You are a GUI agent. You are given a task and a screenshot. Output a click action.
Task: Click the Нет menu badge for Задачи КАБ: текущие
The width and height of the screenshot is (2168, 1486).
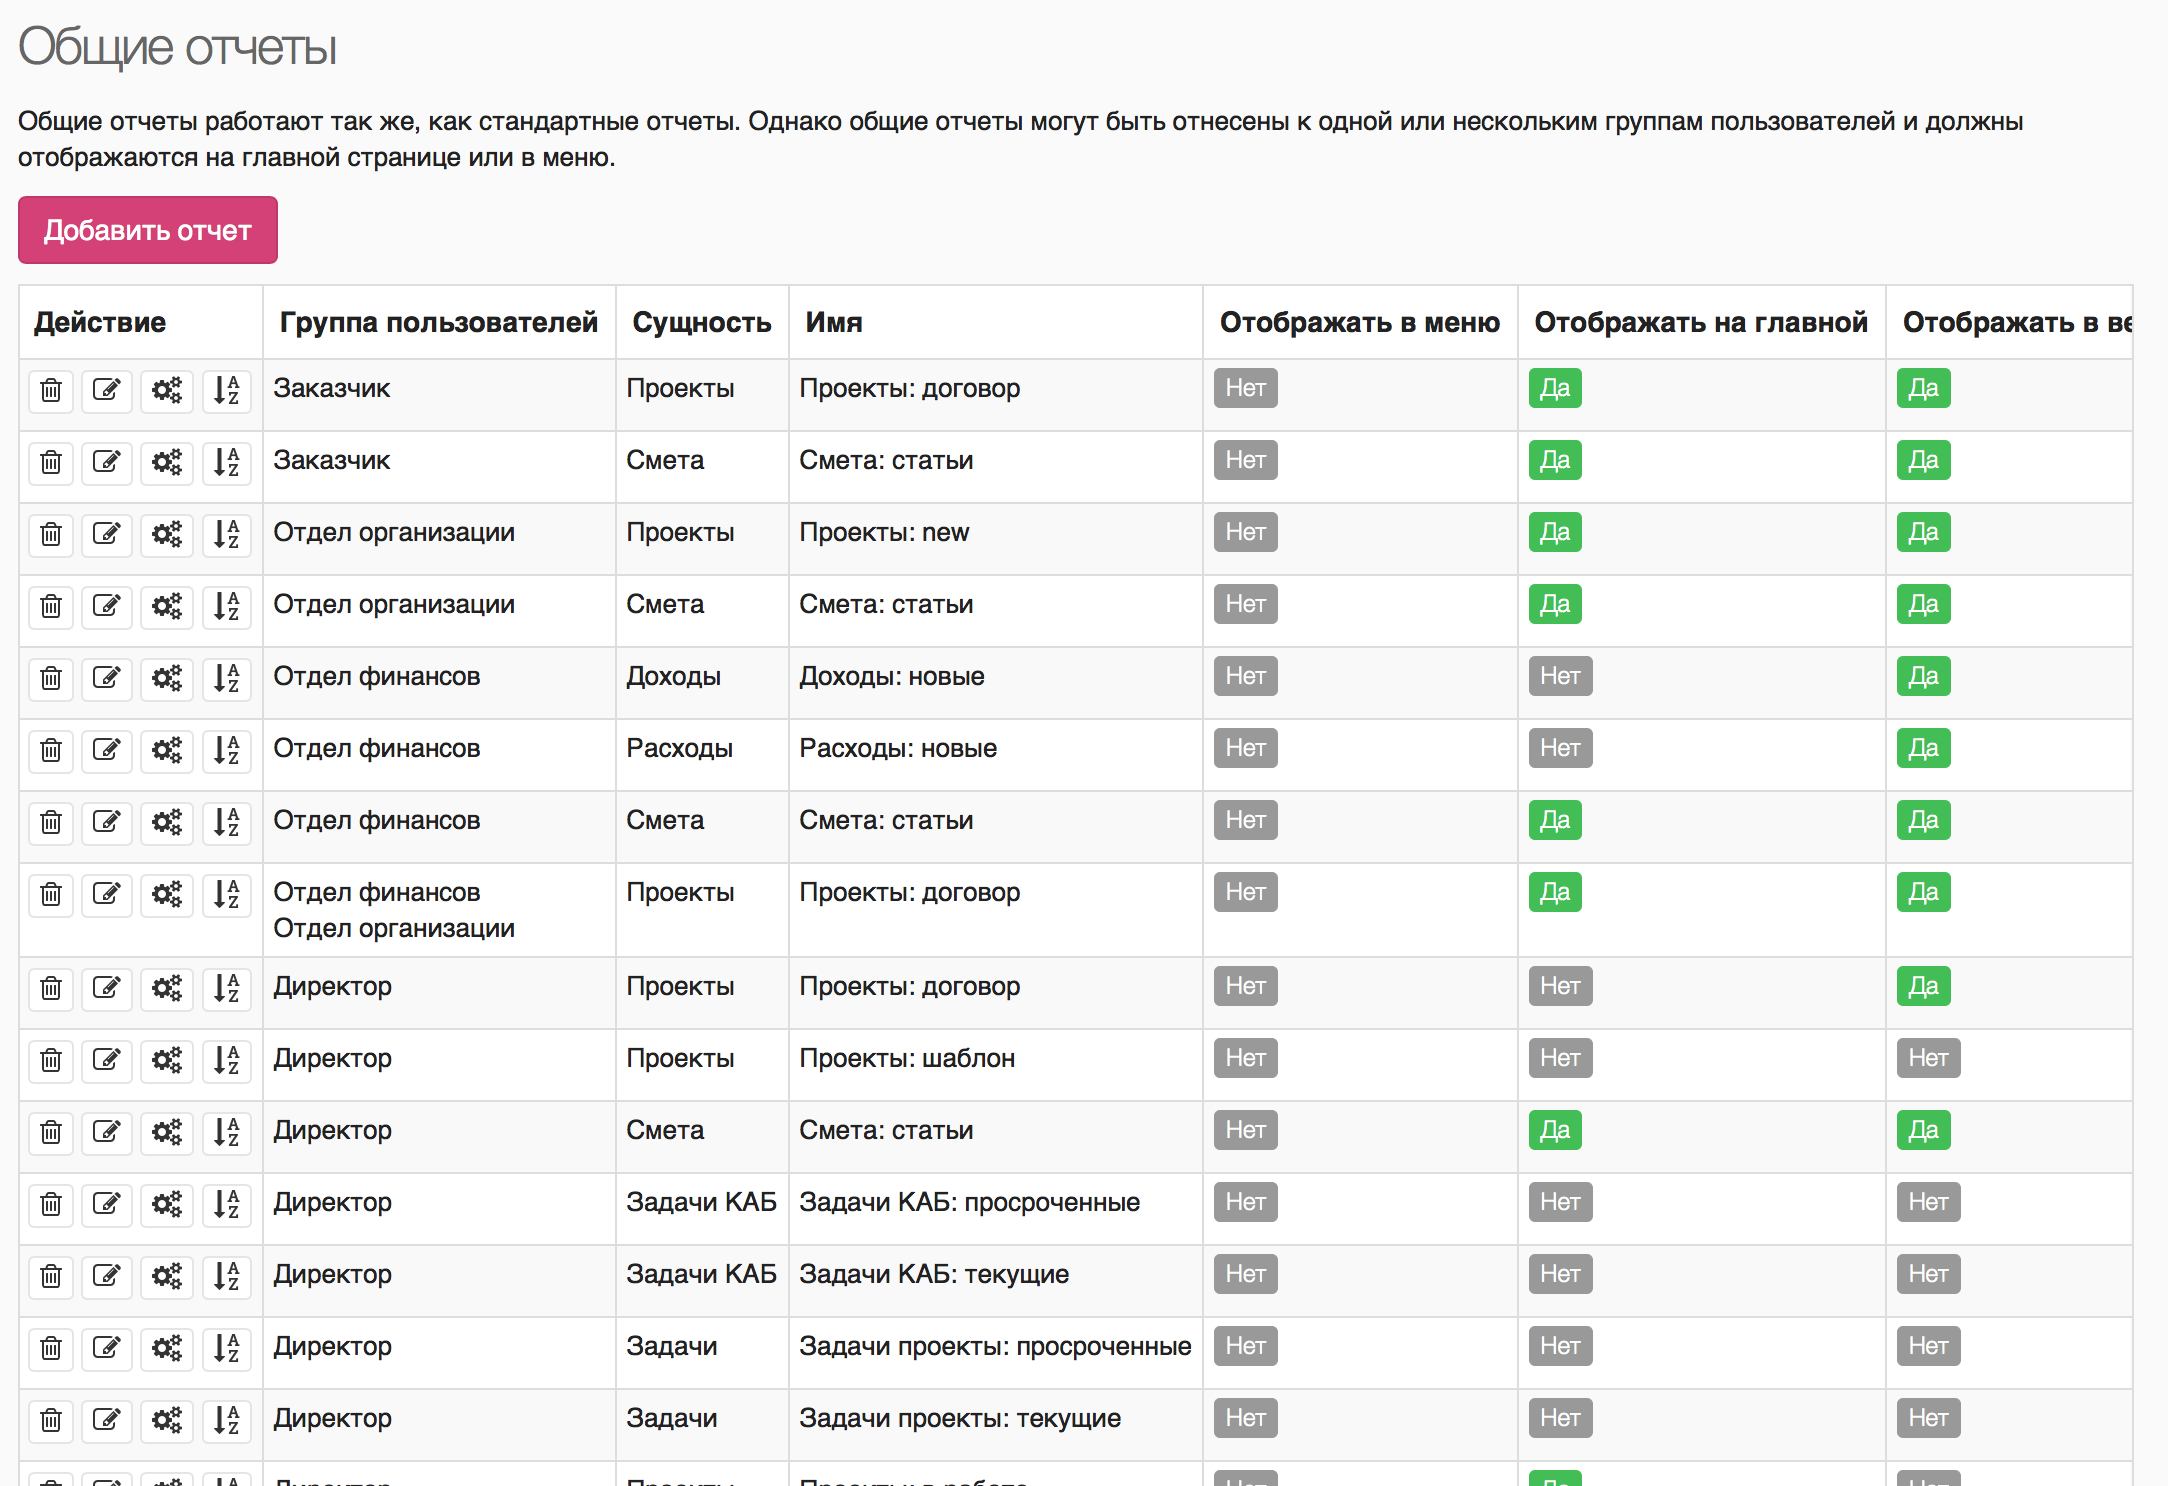(x=1246, y=1274)
